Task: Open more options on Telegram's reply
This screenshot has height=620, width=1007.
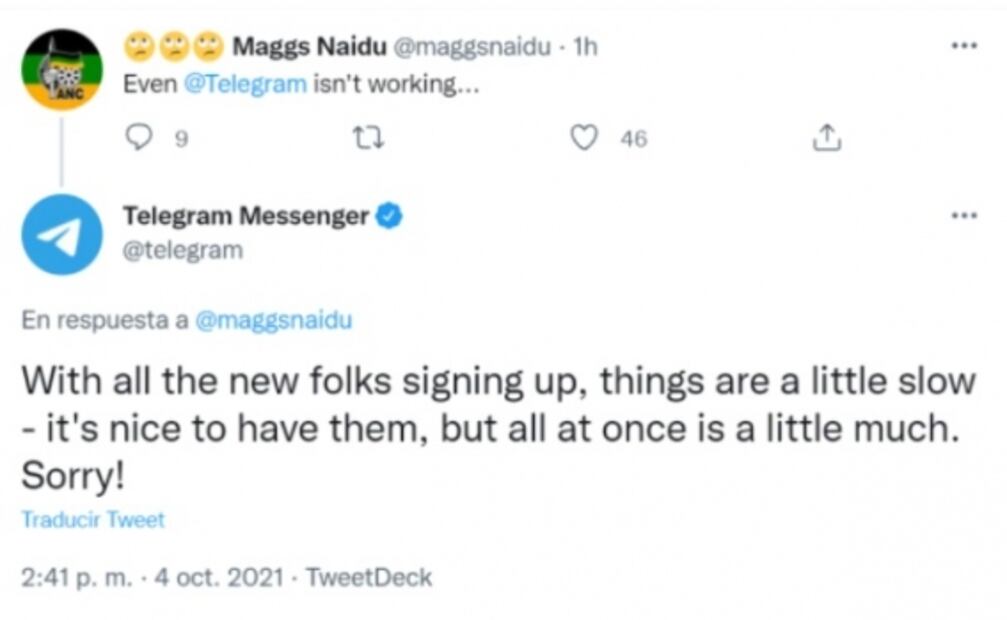Action: (964, 215)
